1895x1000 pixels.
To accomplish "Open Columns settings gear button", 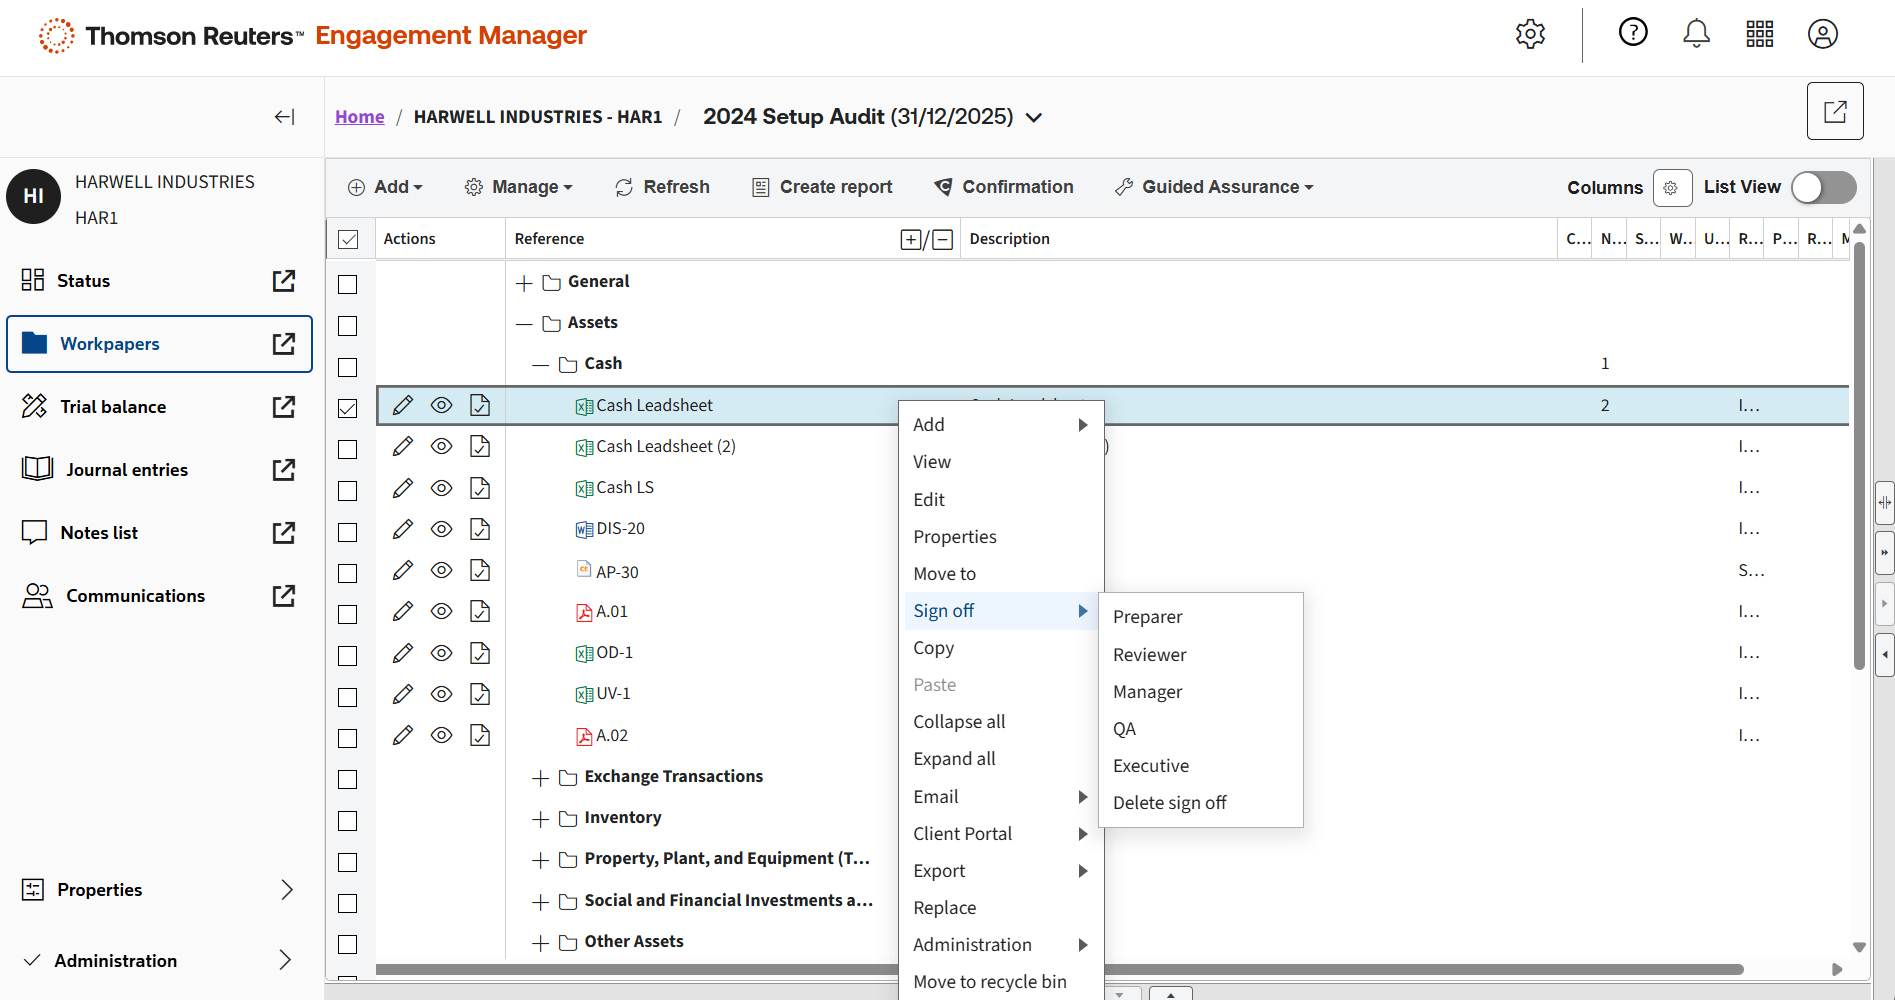I will coord(1671,188).
